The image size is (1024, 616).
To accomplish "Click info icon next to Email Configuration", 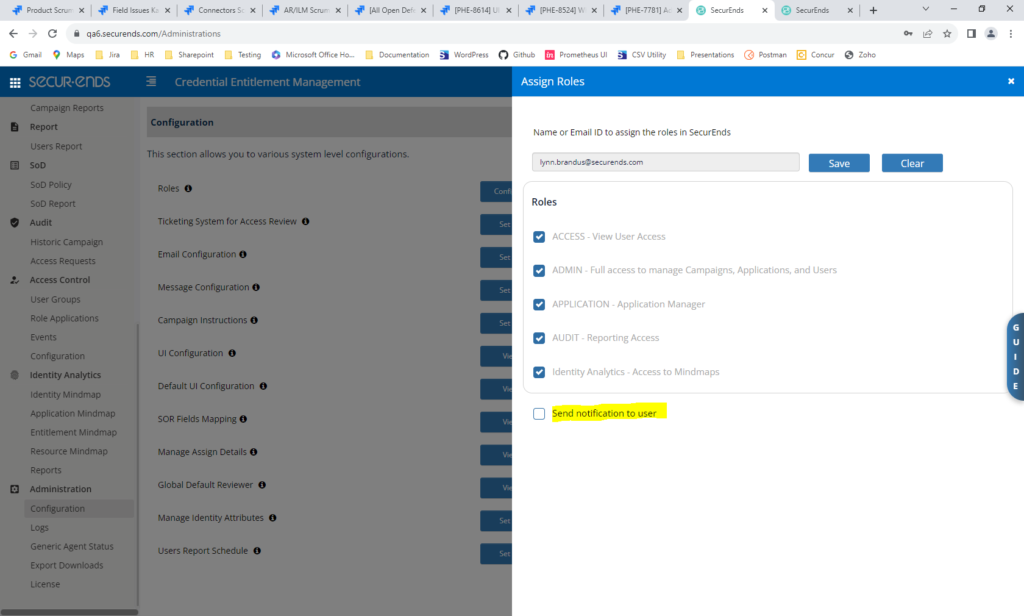I will coord(243,255).
